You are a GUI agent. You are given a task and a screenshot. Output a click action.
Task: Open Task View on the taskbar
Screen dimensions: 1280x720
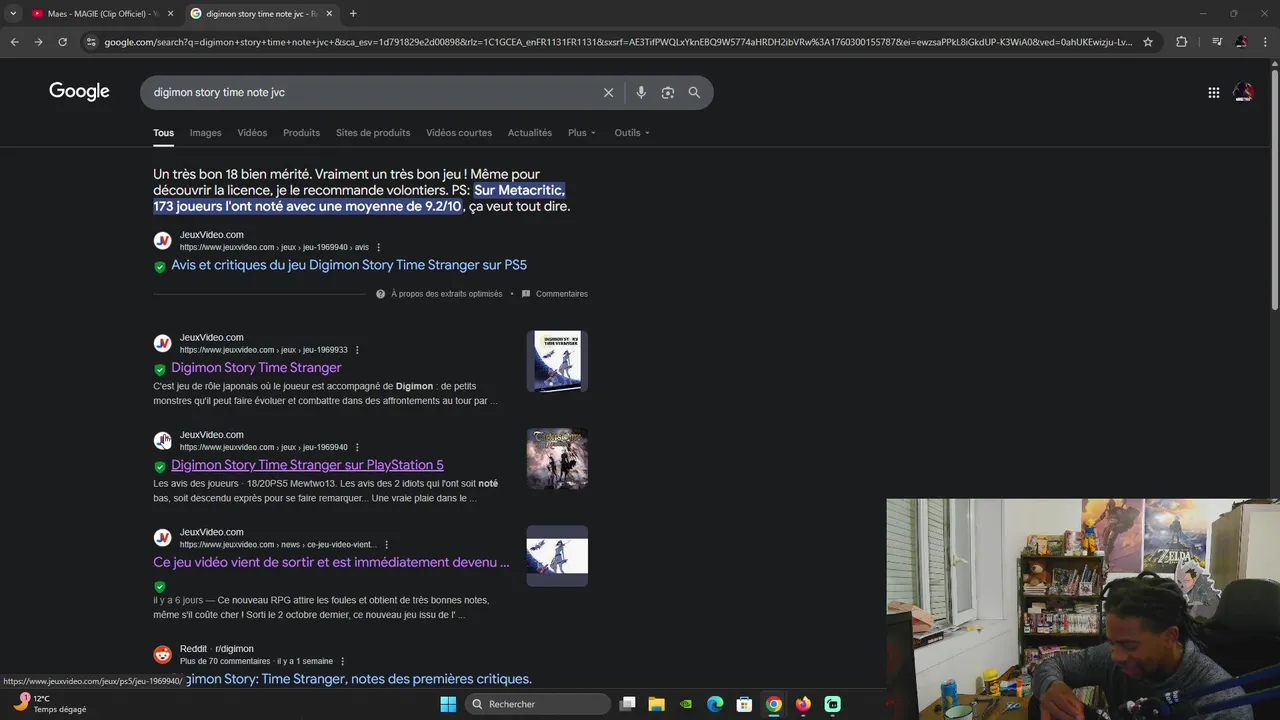pyautogui.click(x=628, y=704)
